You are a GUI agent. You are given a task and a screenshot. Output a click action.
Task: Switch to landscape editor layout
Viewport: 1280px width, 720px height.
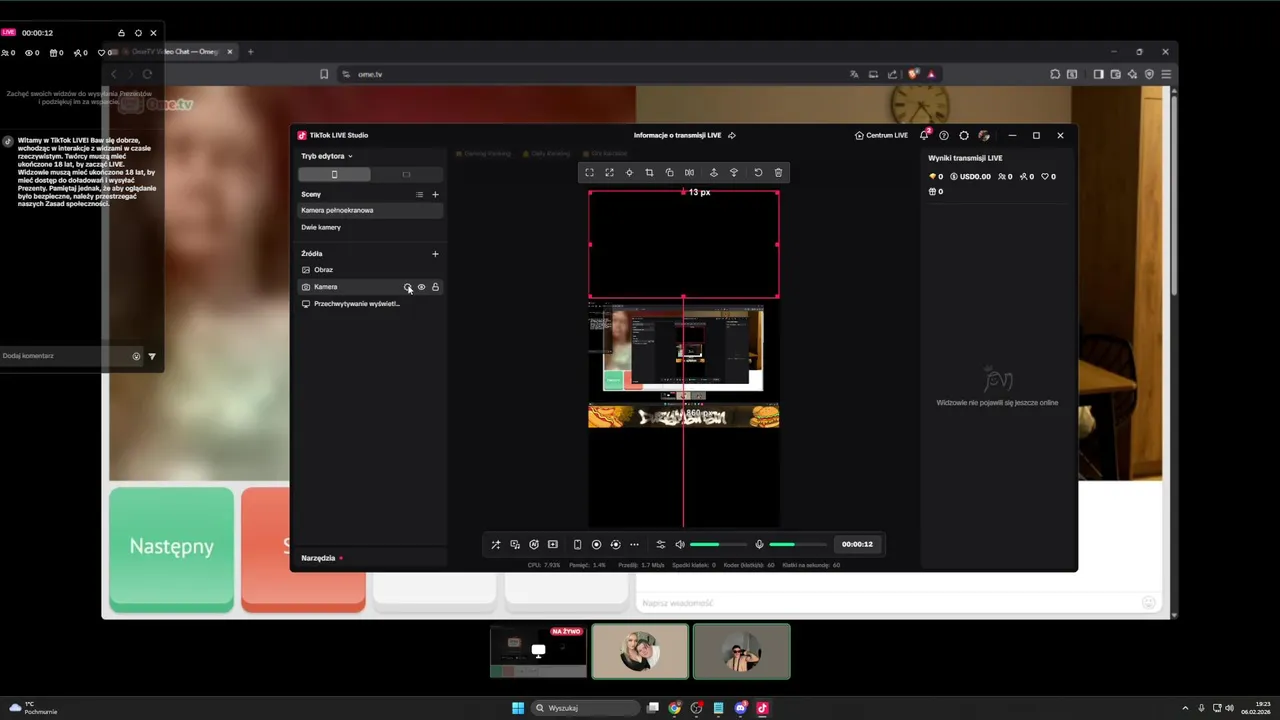point(406,174)
